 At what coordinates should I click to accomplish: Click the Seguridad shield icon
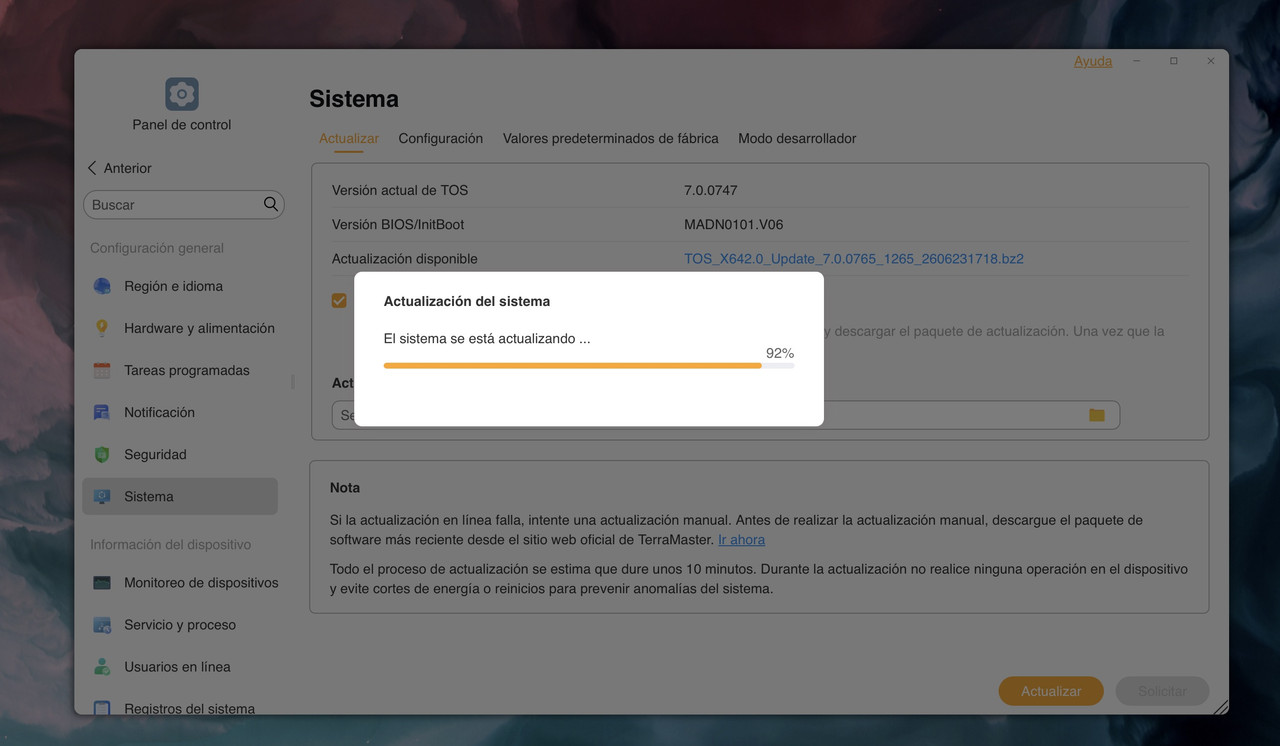102,454
